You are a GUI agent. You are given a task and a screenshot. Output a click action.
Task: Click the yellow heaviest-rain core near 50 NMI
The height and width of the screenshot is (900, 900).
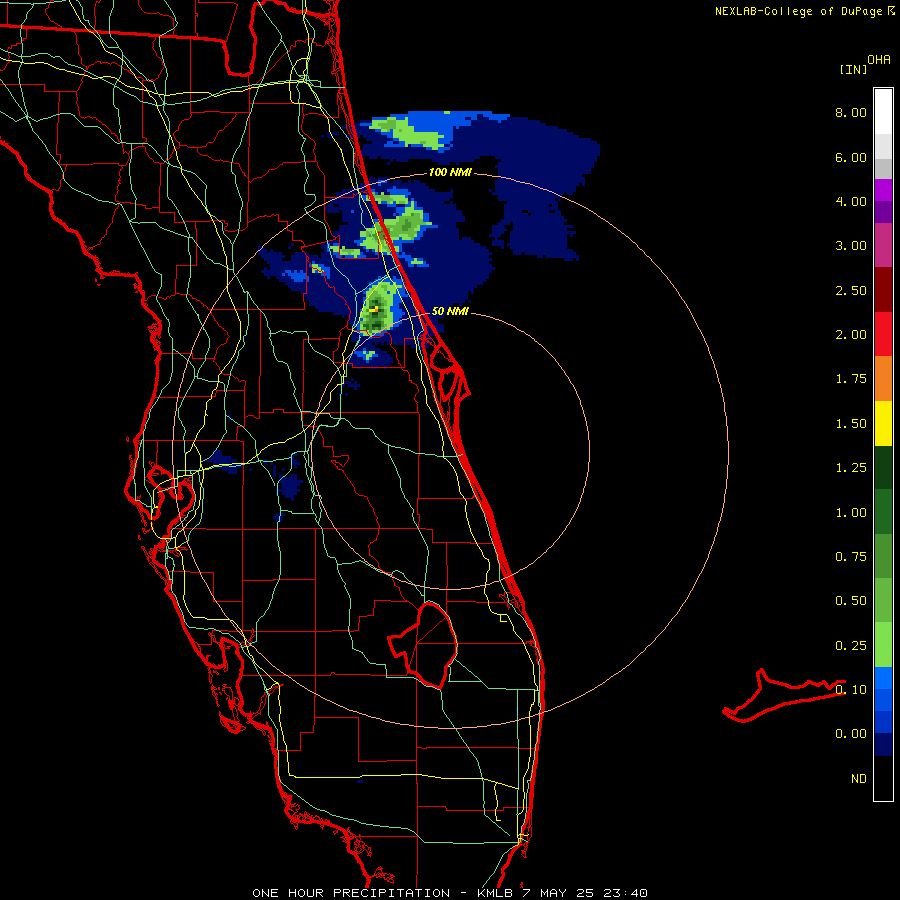point(374,309)
